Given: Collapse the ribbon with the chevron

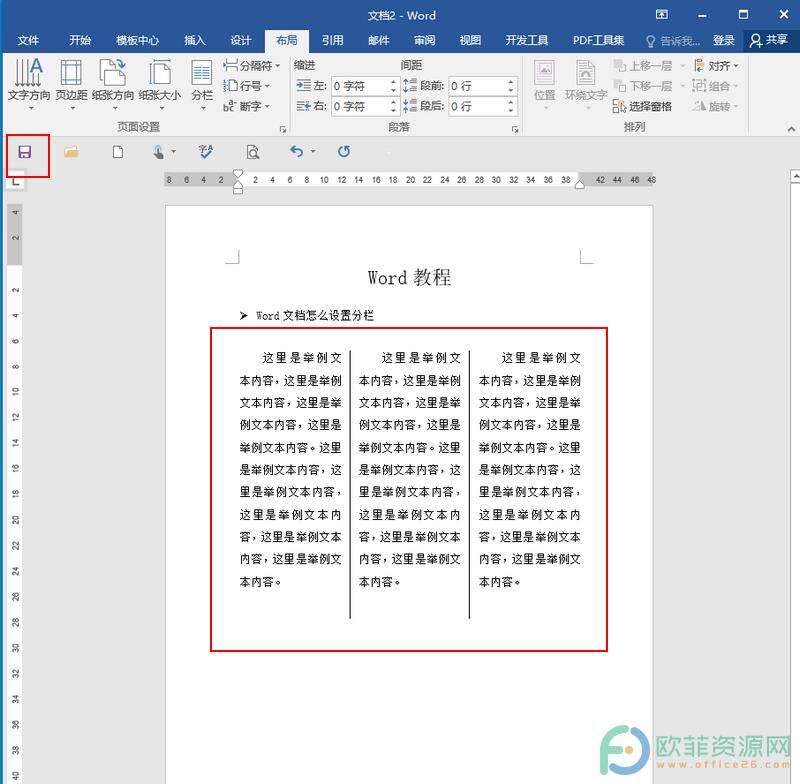Looking at the screenshot, I should (x=791, y=129).
